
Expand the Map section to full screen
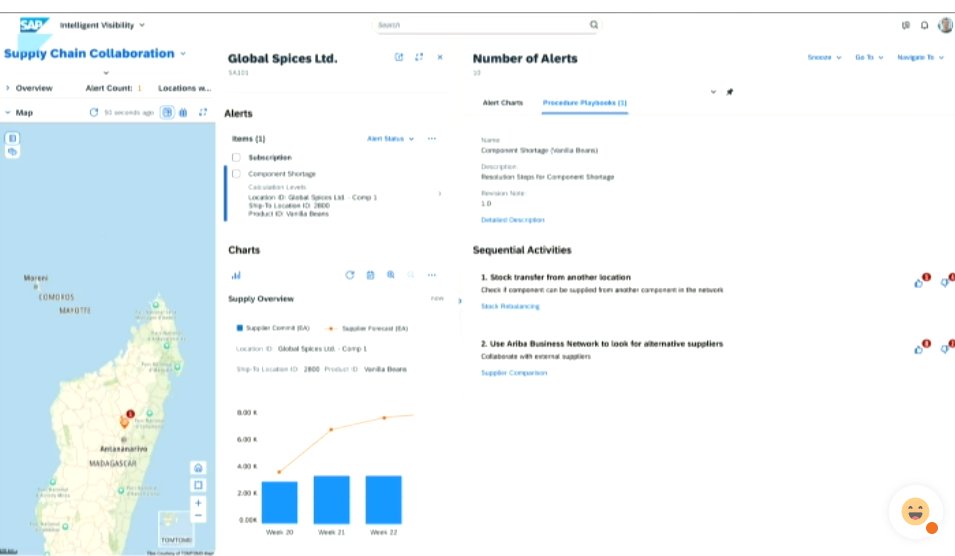[203, 112]
